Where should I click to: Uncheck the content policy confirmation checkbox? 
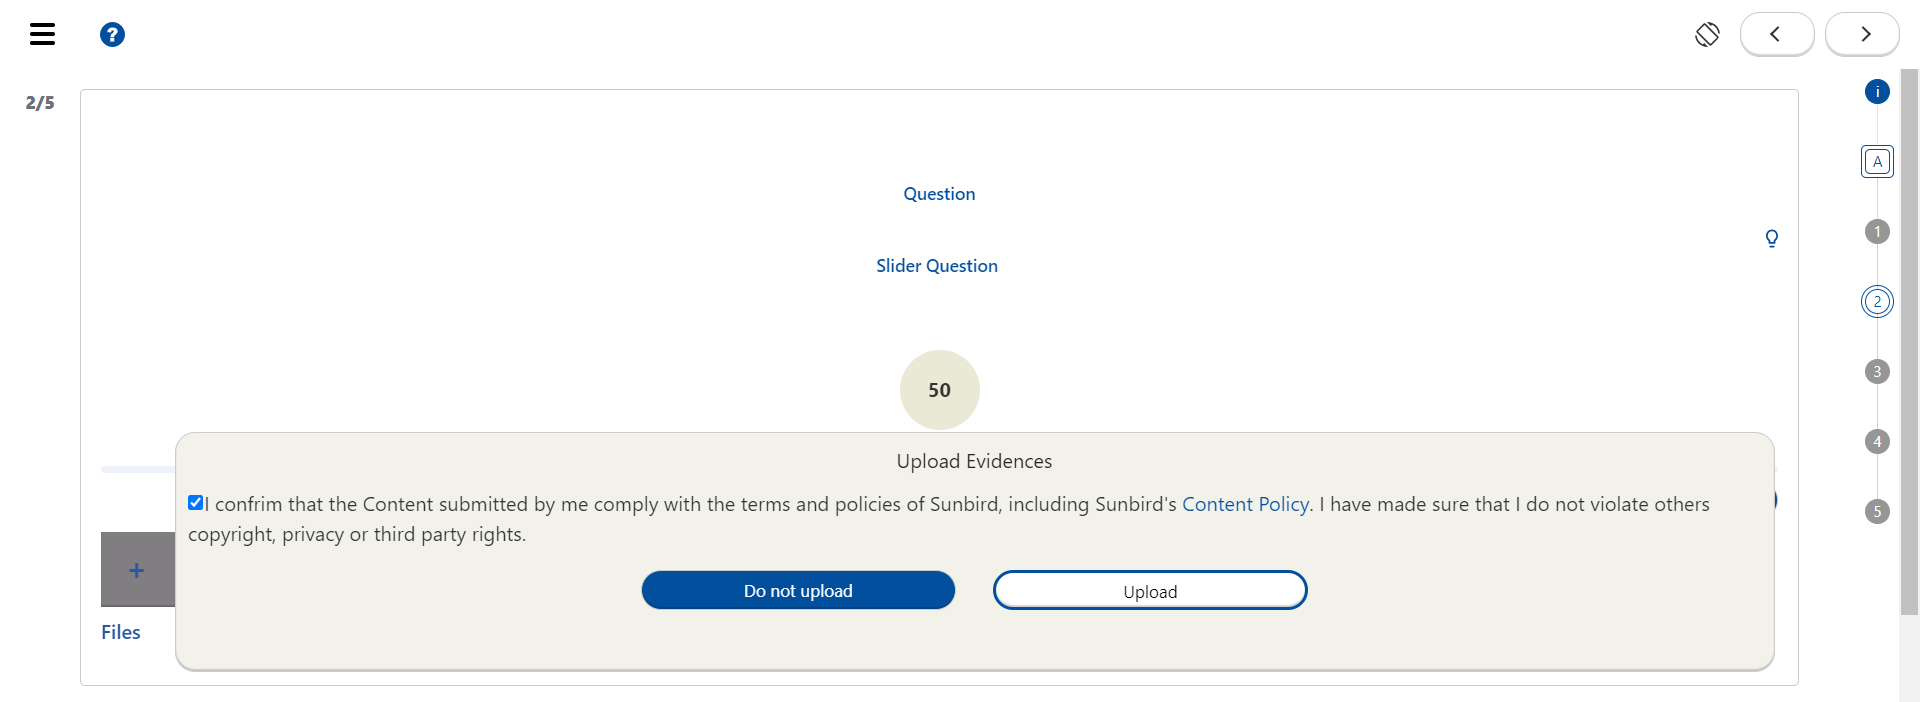tap(196, 503)
